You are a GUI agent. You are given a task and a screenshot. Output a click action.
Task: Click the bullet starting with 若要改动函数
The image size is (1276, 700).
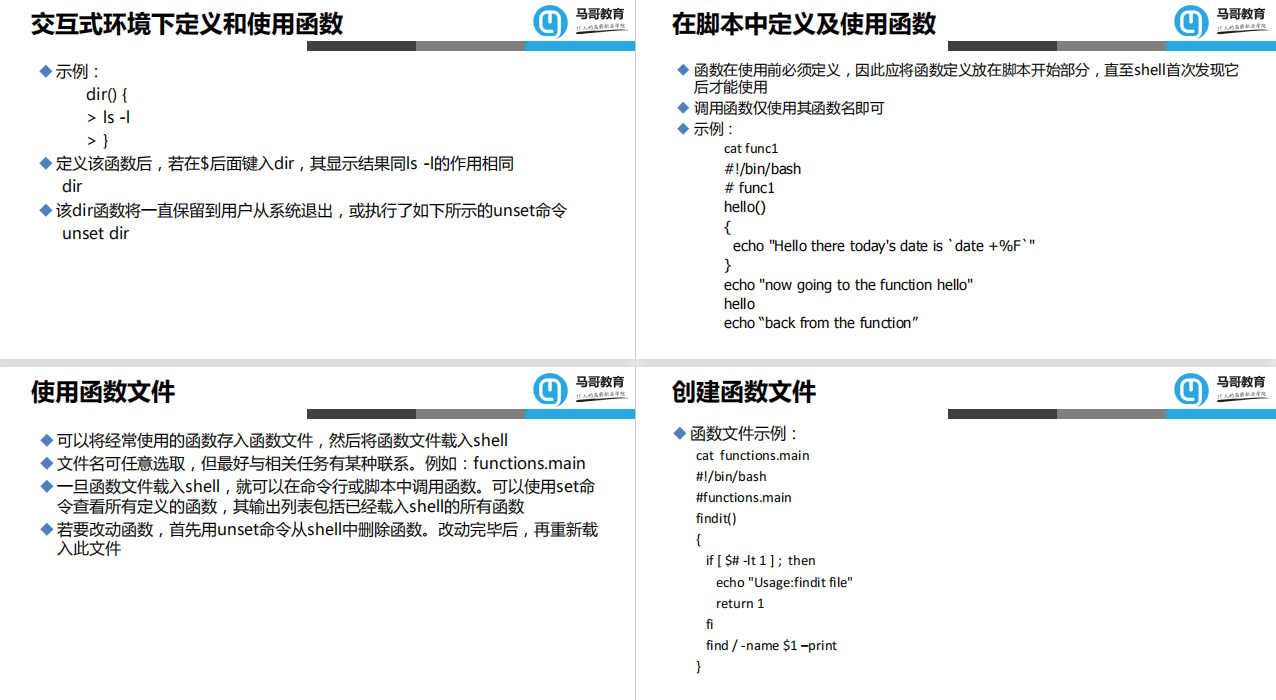point(320,539)
